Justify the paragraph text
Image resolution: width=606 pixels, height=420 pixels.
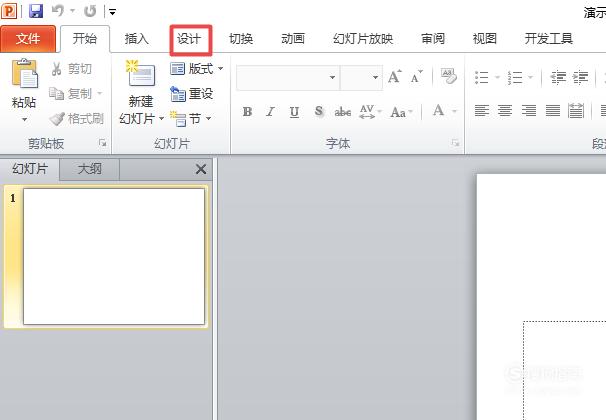click(553, 111)
